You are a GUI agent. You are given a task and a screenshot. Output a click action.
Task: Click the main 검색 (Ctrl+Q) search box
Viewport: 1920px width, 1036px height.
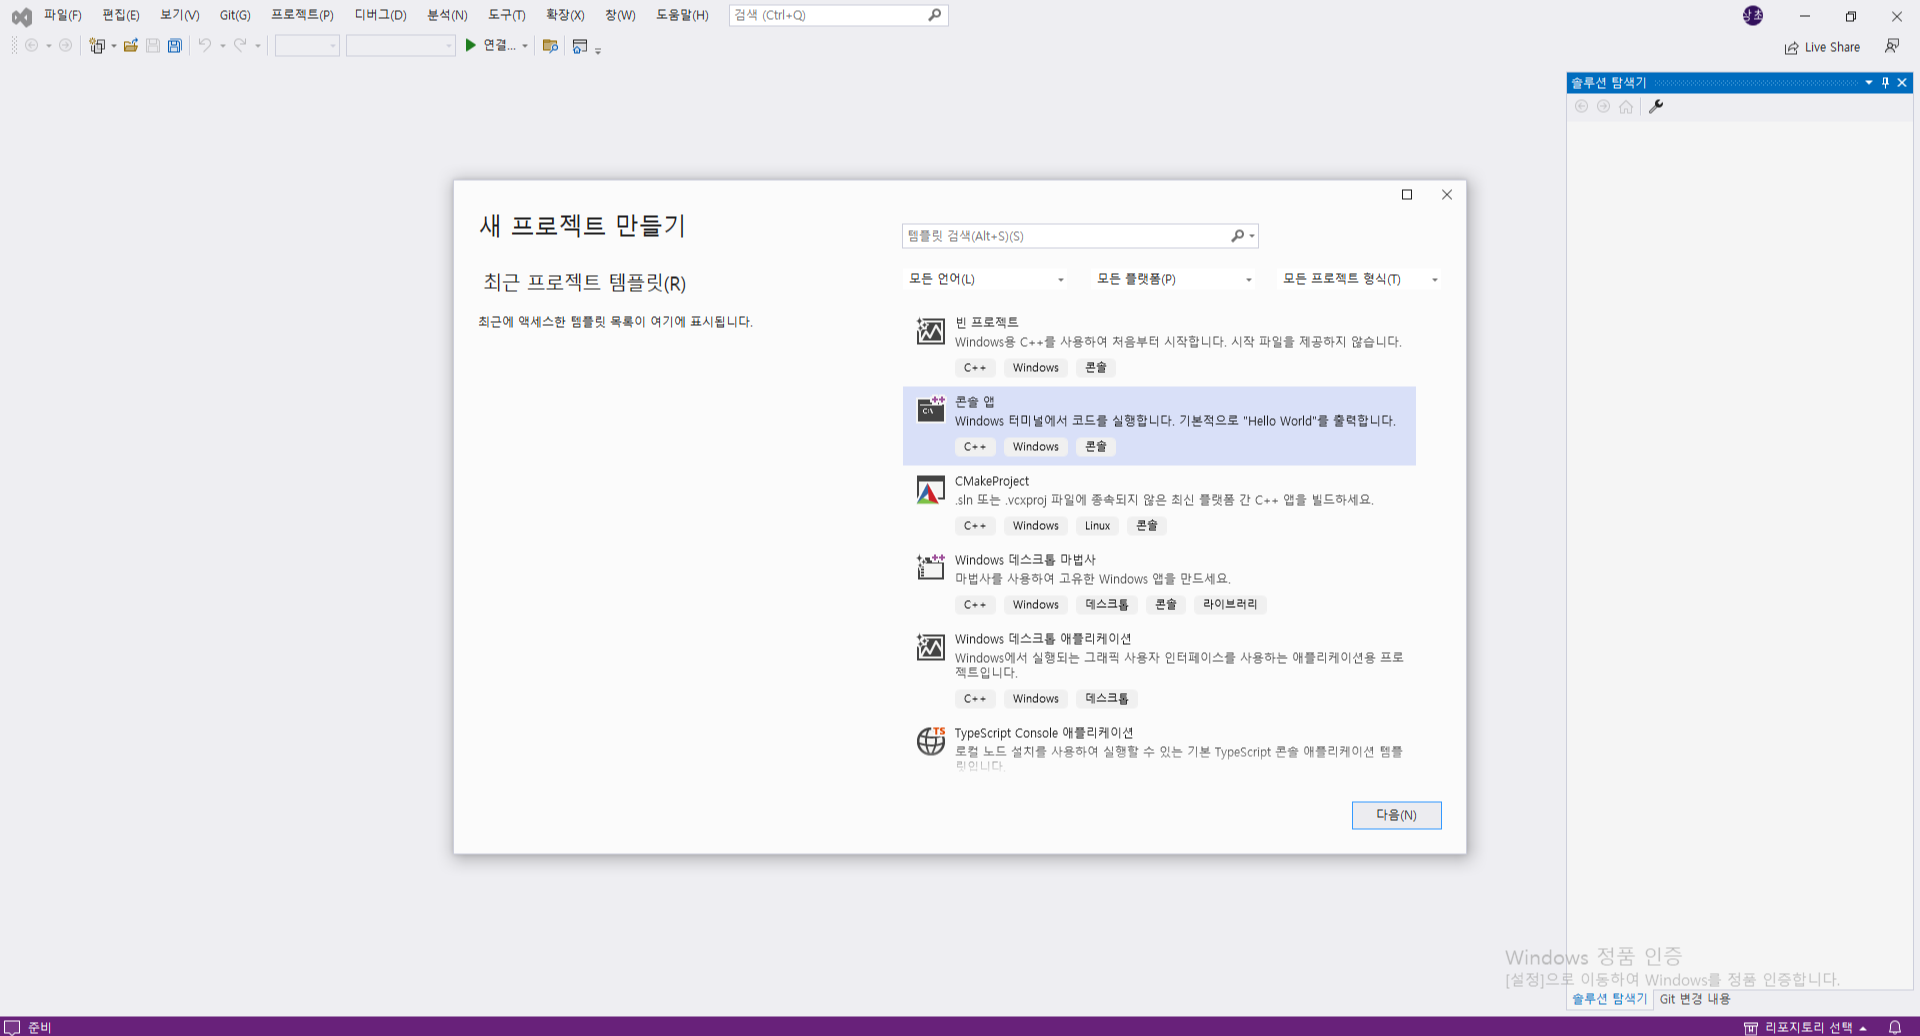point(838,15)
